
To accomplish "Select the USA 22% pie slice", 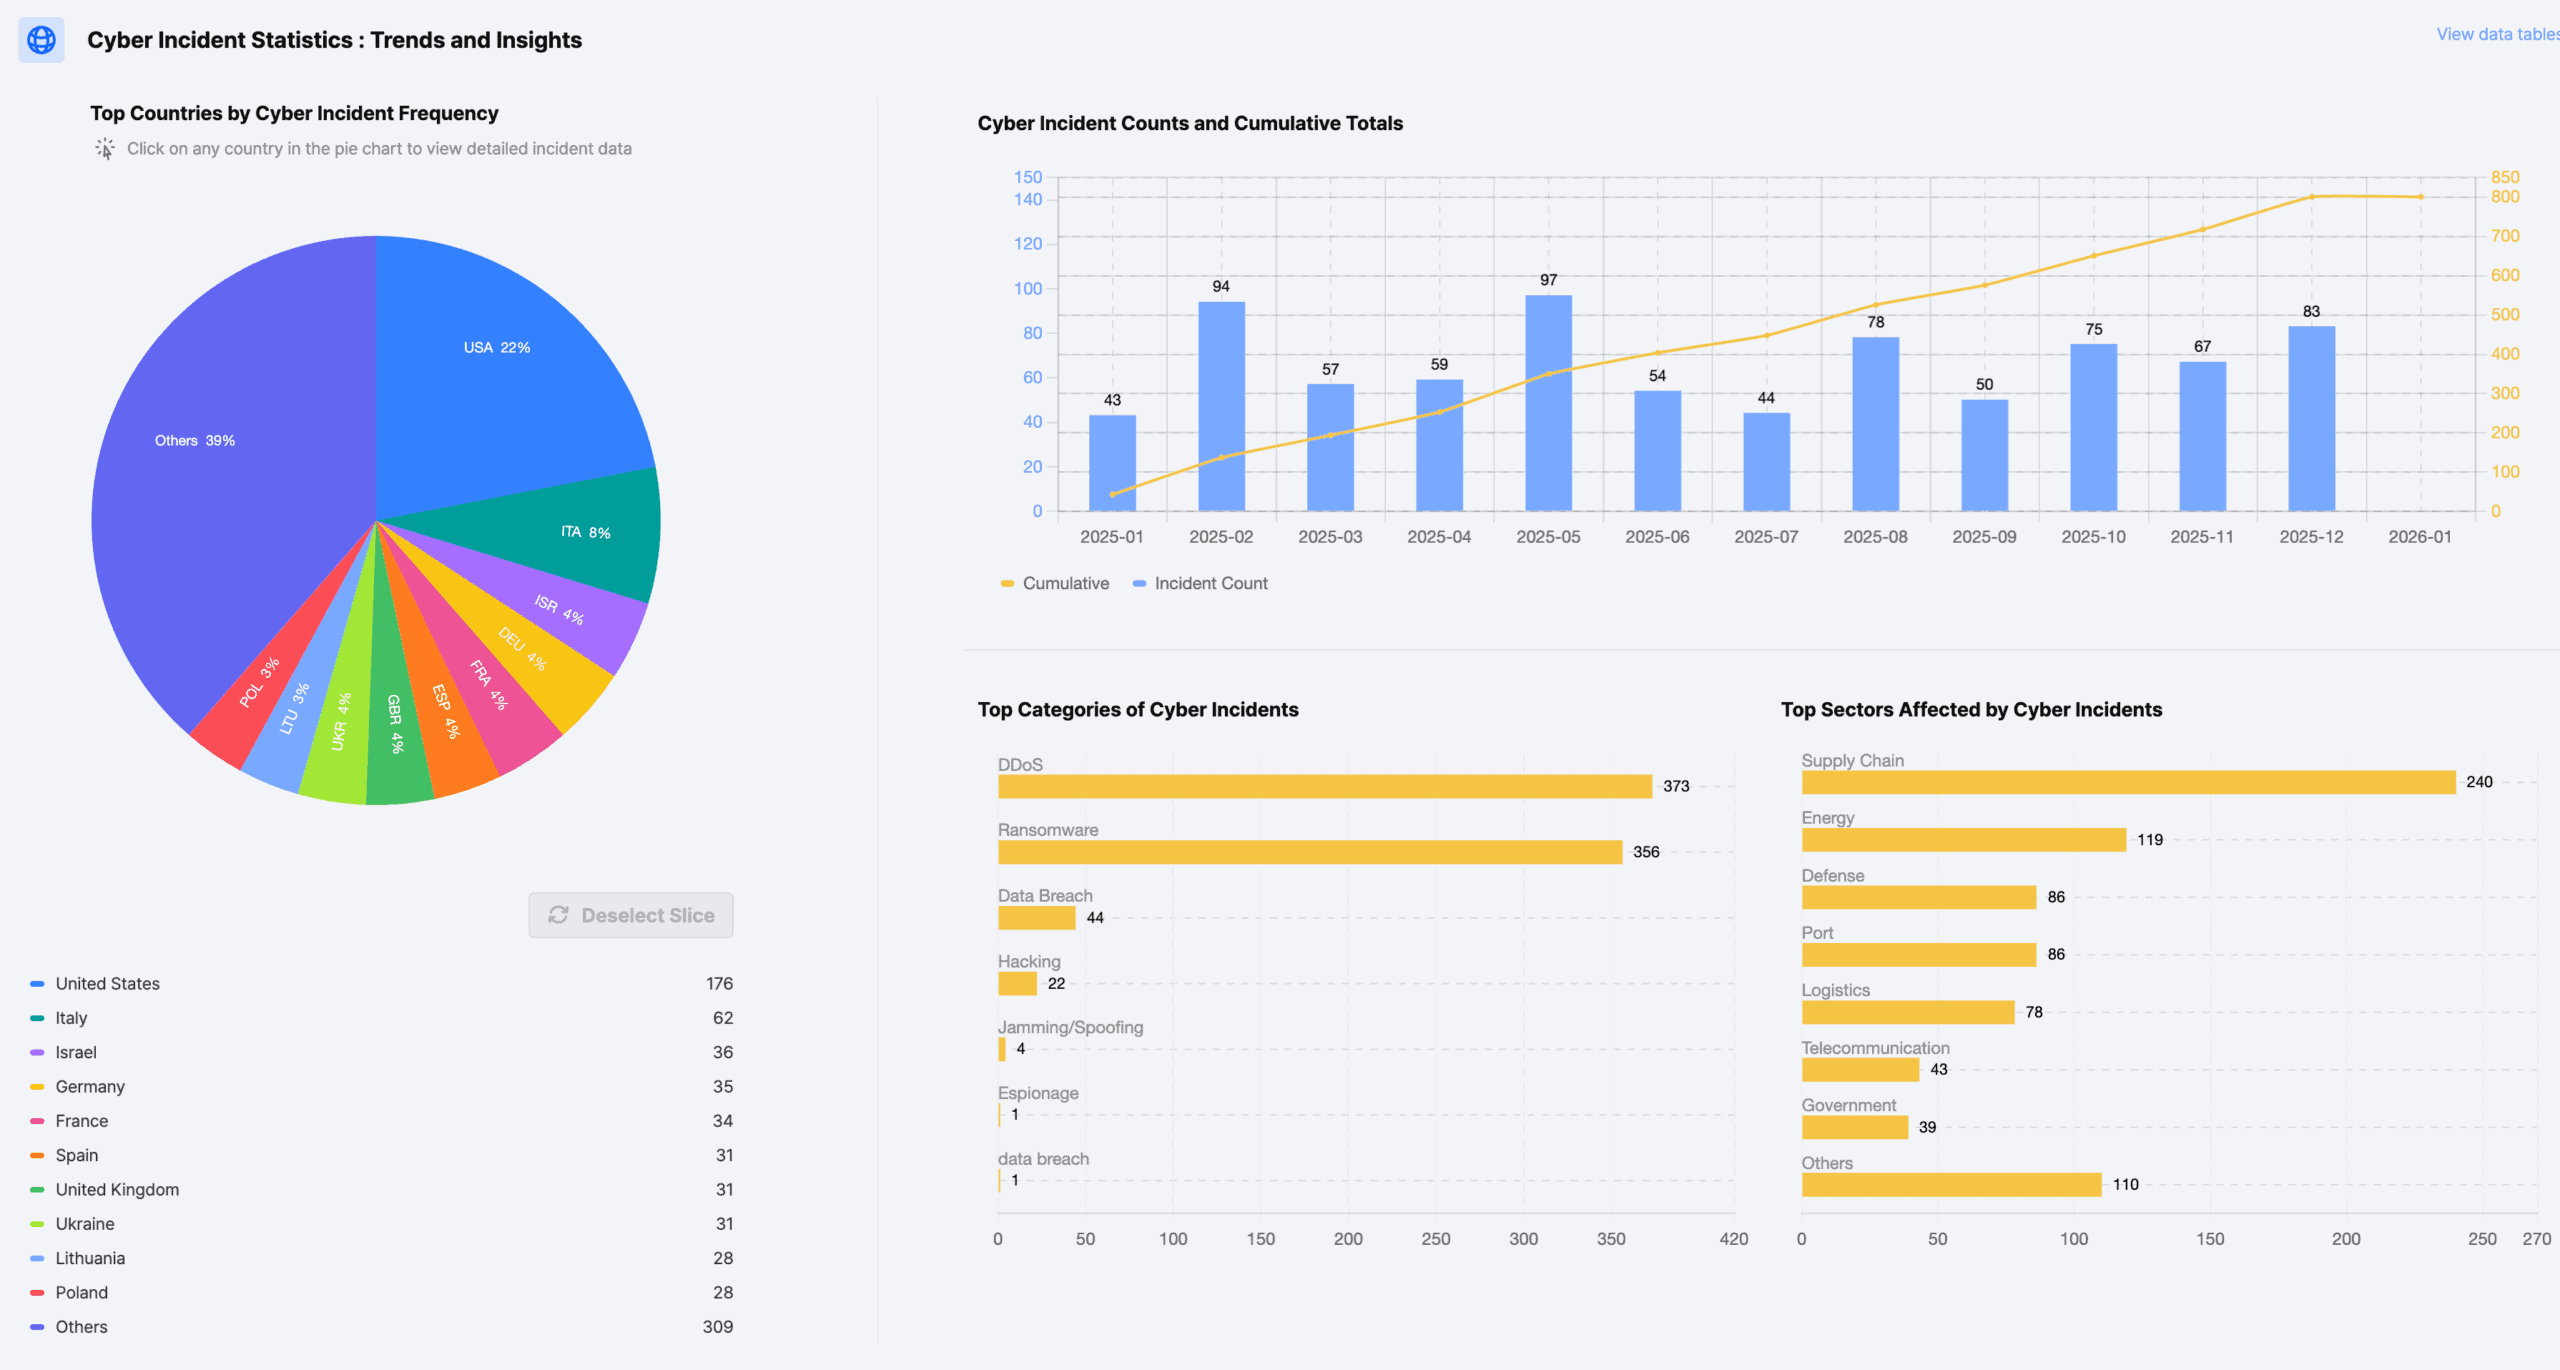I will [x=496, y=348].
